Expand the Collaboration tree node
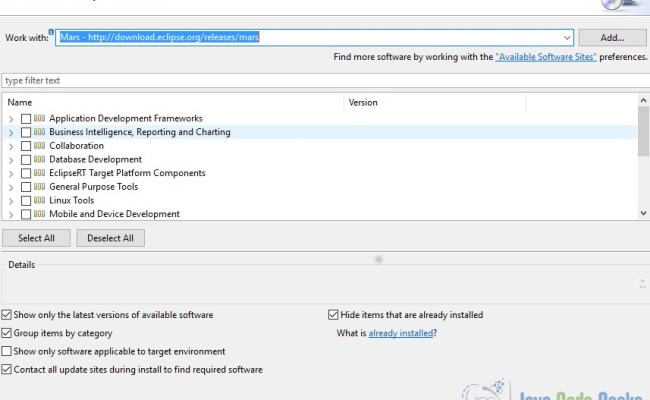This screenshot has width=650, height=400. click(11, 147)
